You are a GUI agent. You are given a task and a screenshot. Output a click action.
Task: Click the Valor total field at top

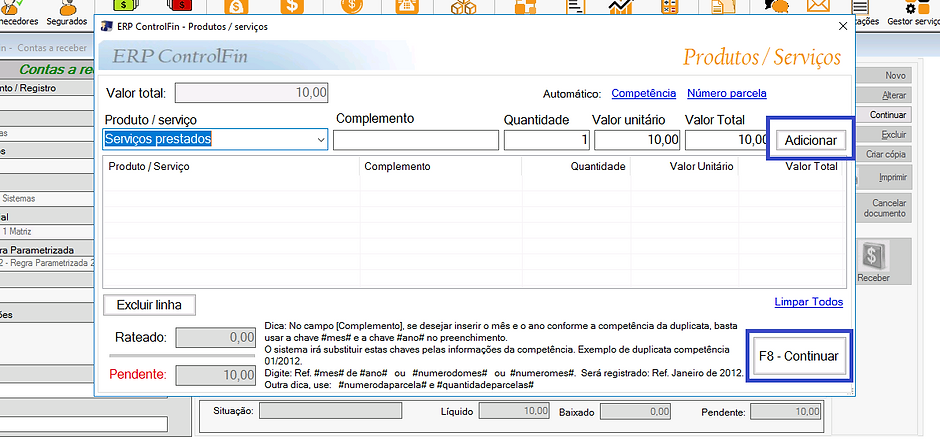[252, 93]
